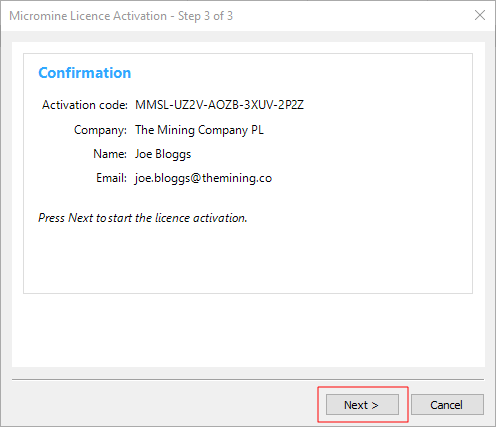Select company value The Mining Company PL
Image resolution: width=498 pixels, height=431 pixels.
pos(199,130)
